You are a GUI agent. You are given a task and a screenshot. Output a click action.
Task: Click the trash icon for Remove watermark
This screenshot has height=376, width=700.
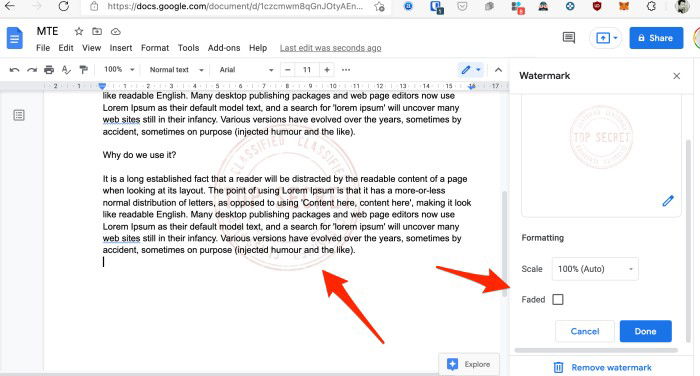point(558,368)
